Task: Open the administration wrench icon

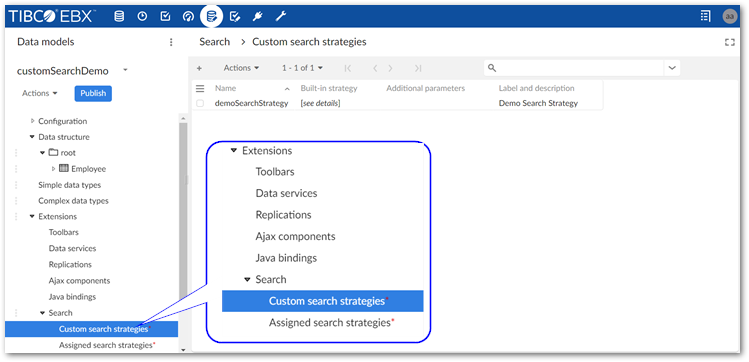Action: [x=281, y=17]
